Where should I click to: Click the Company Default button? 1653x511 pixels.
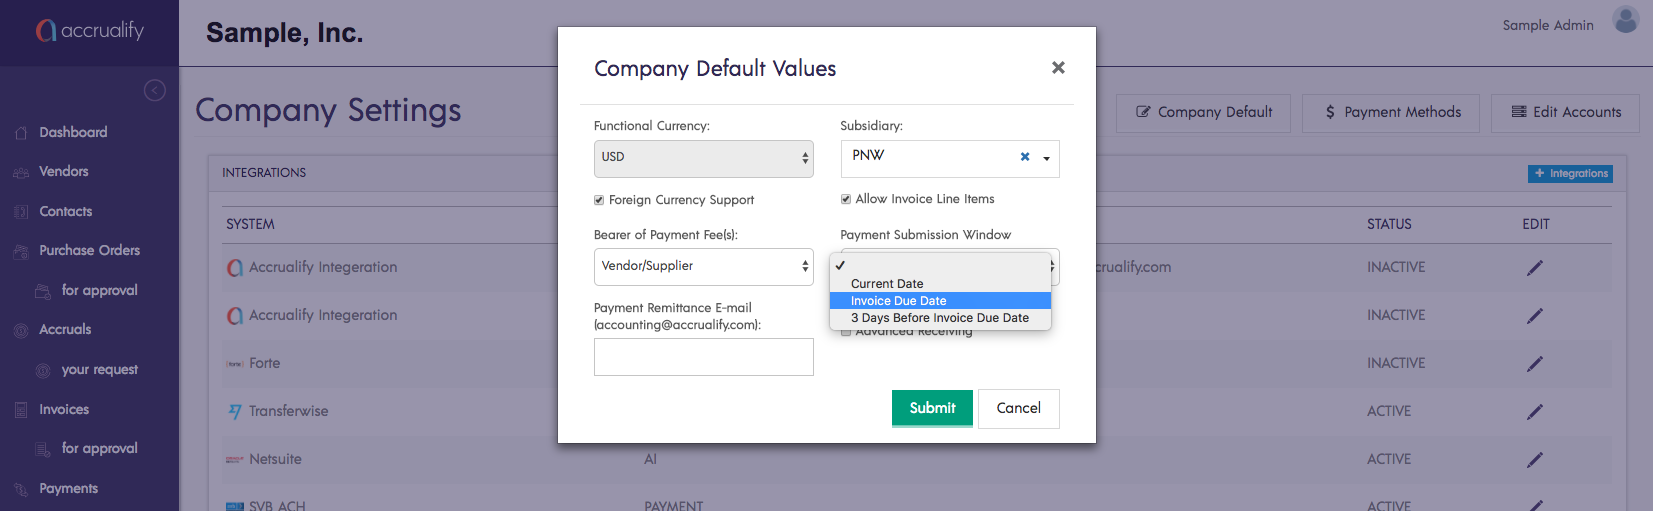(1204, 113)
